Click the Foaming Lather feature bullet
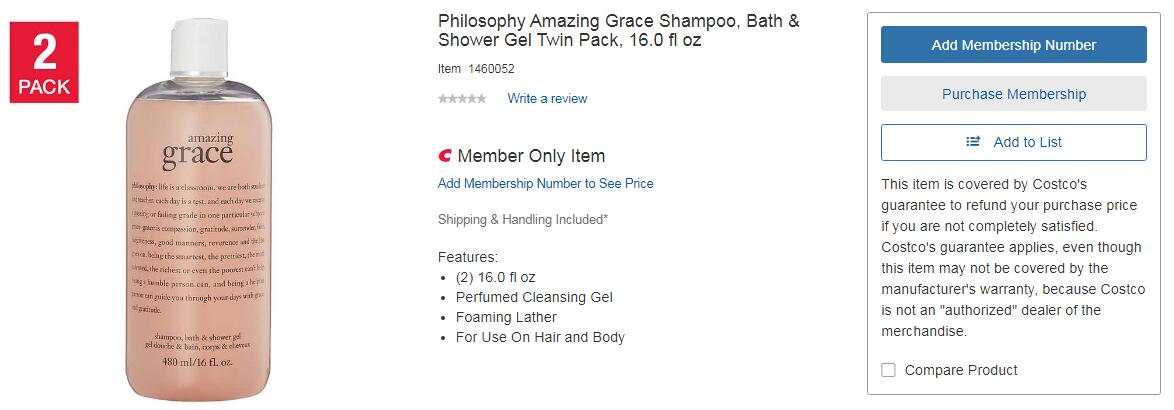This screenshot has width=1174, height=410. (506, 317)
